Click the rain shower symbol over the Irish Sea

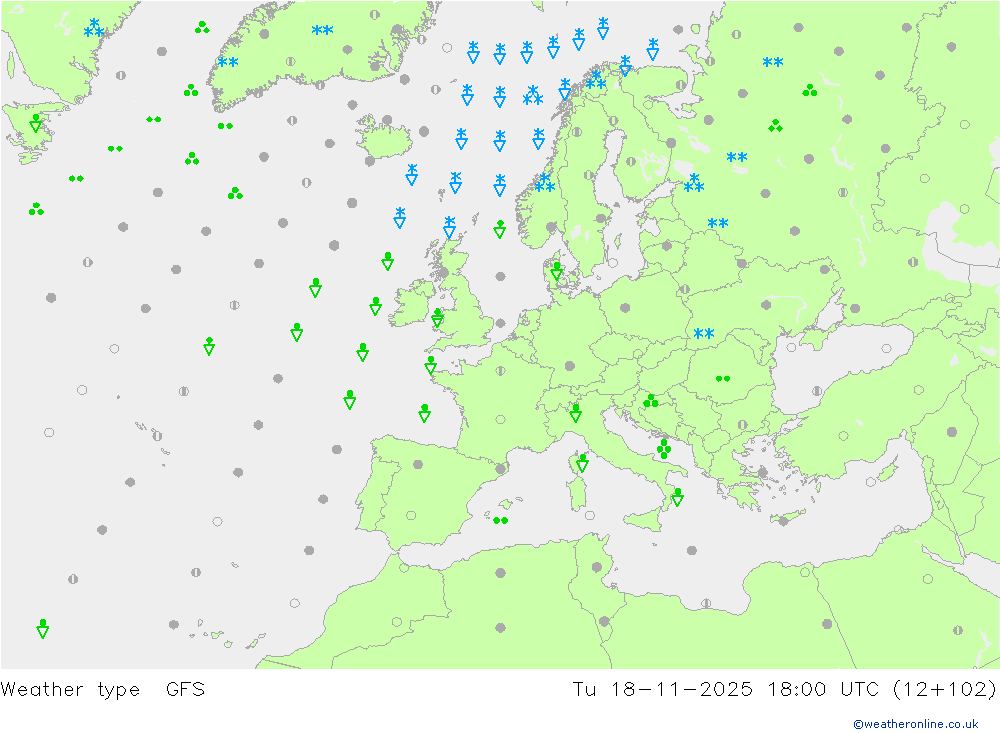tap(437, 317)
